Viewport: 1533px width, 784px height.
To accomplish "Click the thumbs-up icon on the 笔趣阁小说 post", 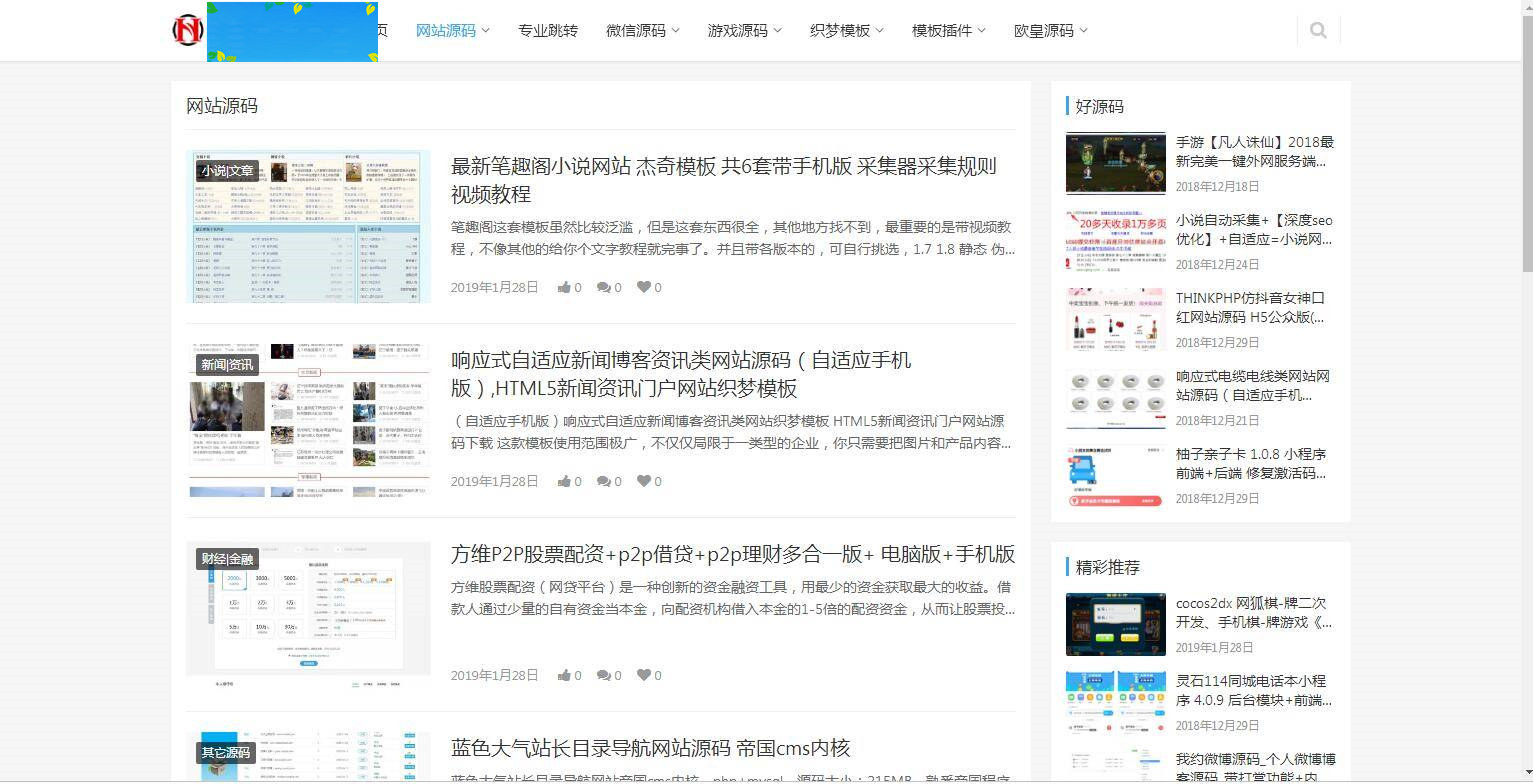I will click(x=564, y=287).
